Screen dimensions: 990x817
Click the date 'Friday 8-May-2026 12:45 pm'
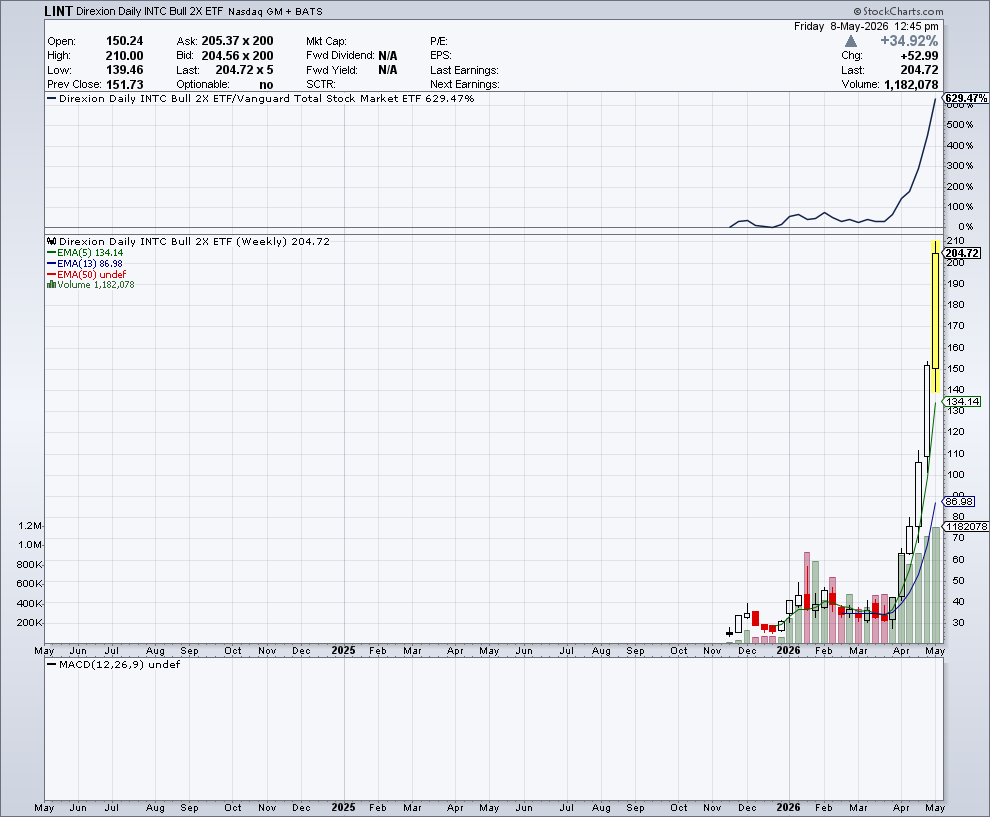pyautogui.click(x=866, y=27)
